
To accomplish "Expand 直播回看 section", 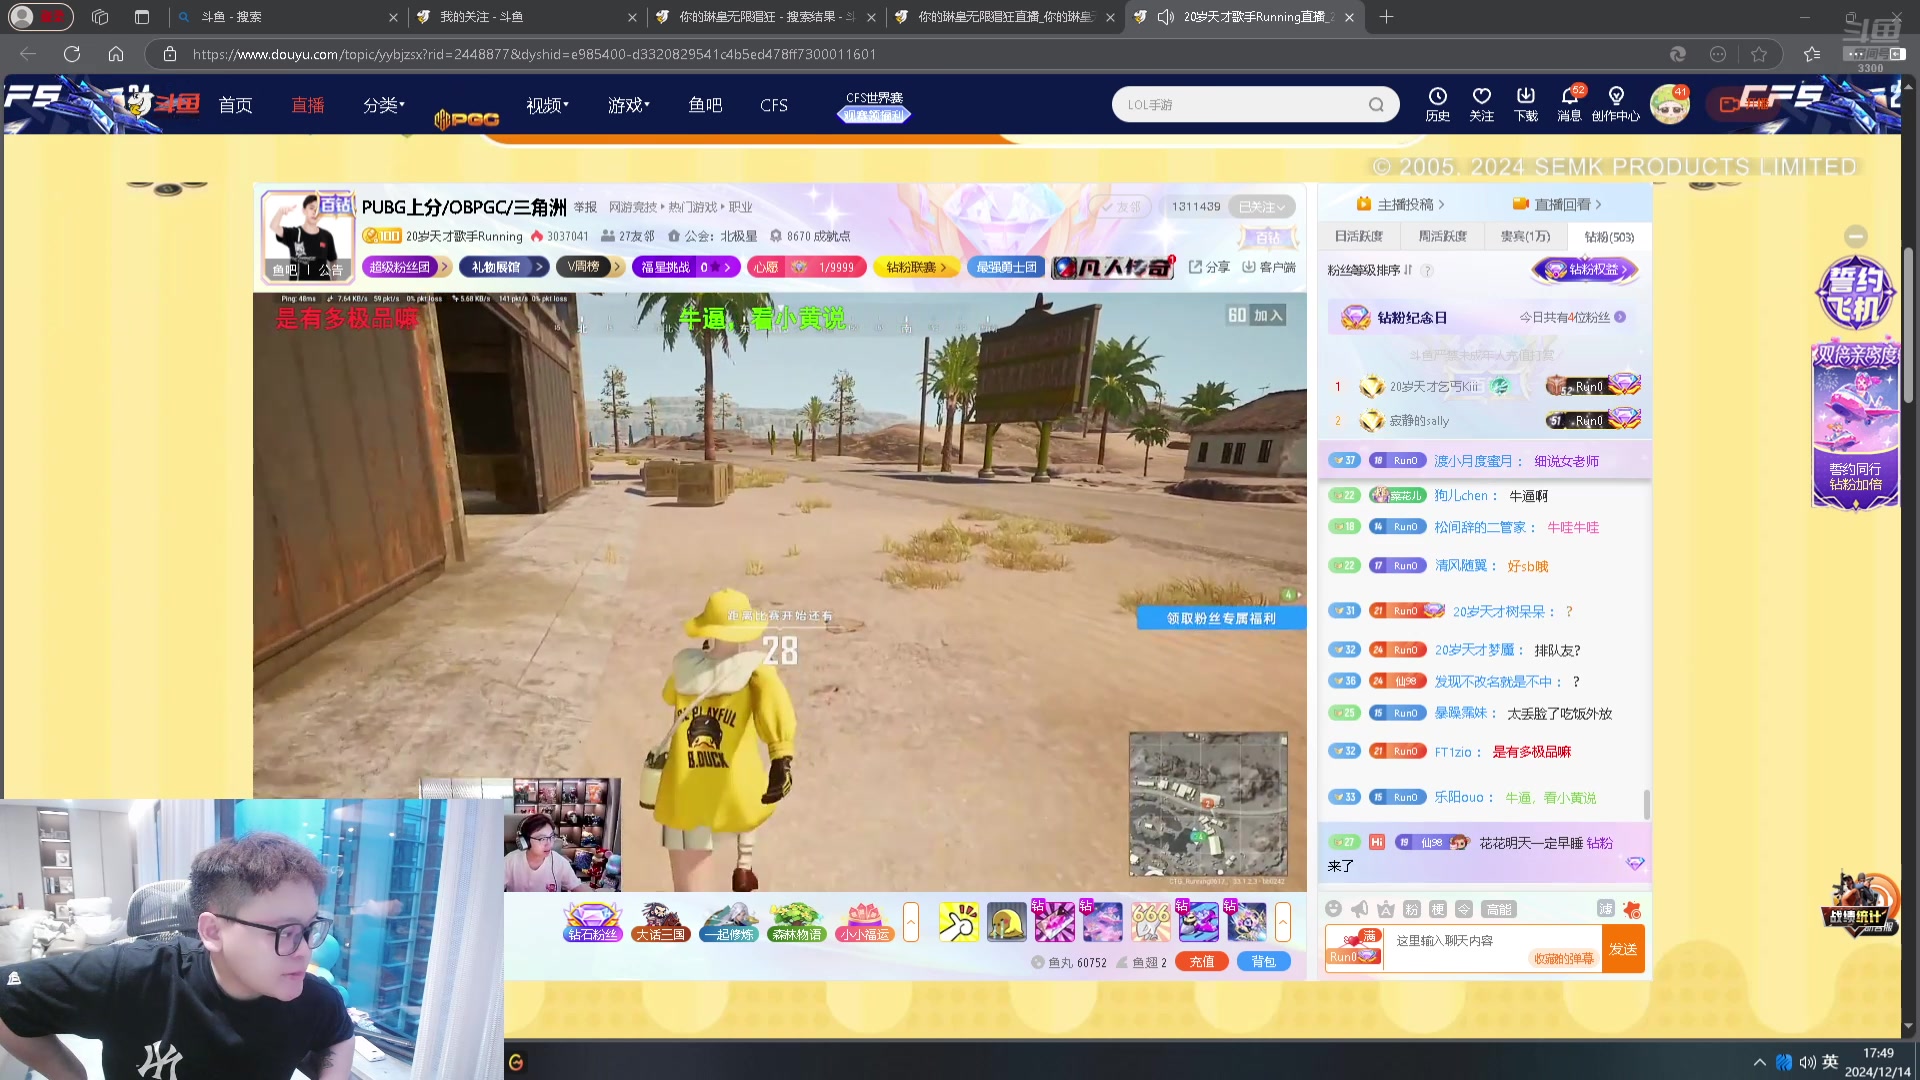I will coord(1557,204).
